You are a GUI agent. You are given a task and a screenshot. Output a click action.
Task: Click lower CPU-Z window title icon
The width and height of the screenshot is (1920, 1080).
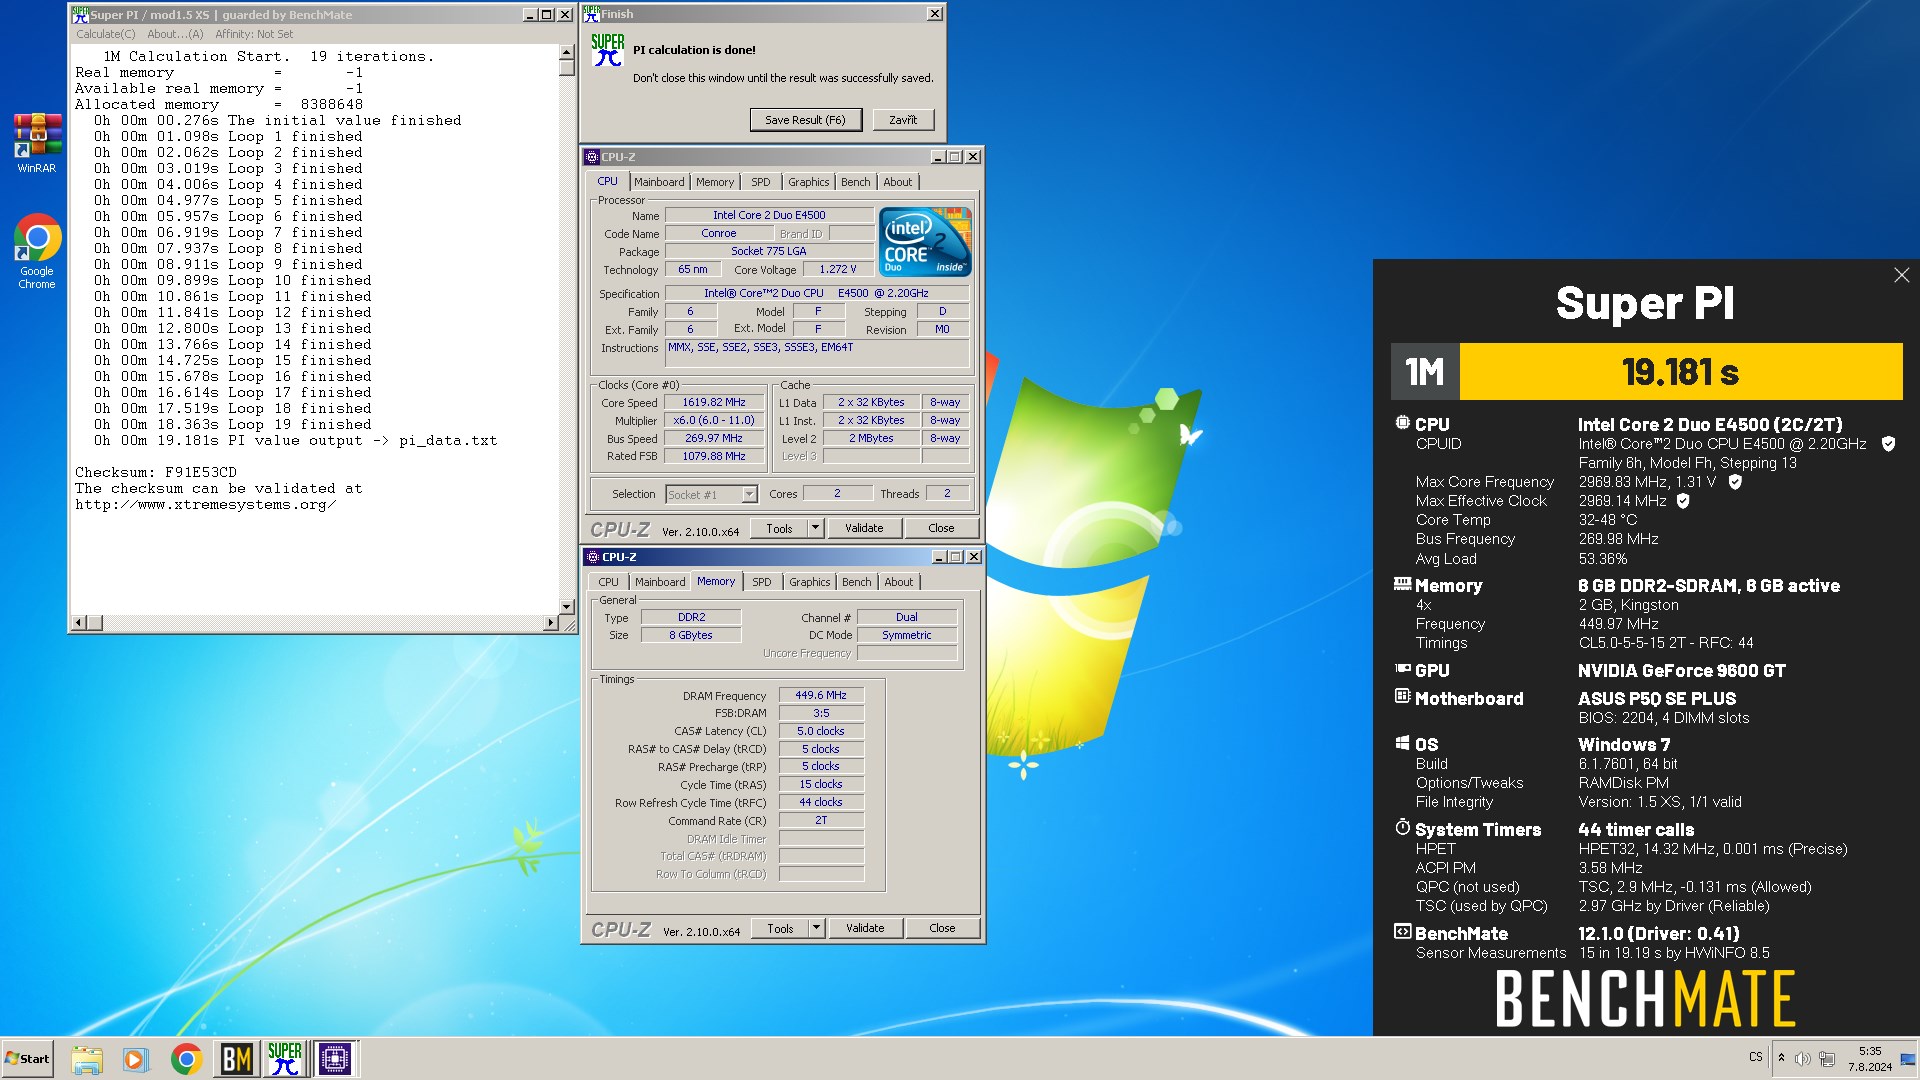(592, 557)
